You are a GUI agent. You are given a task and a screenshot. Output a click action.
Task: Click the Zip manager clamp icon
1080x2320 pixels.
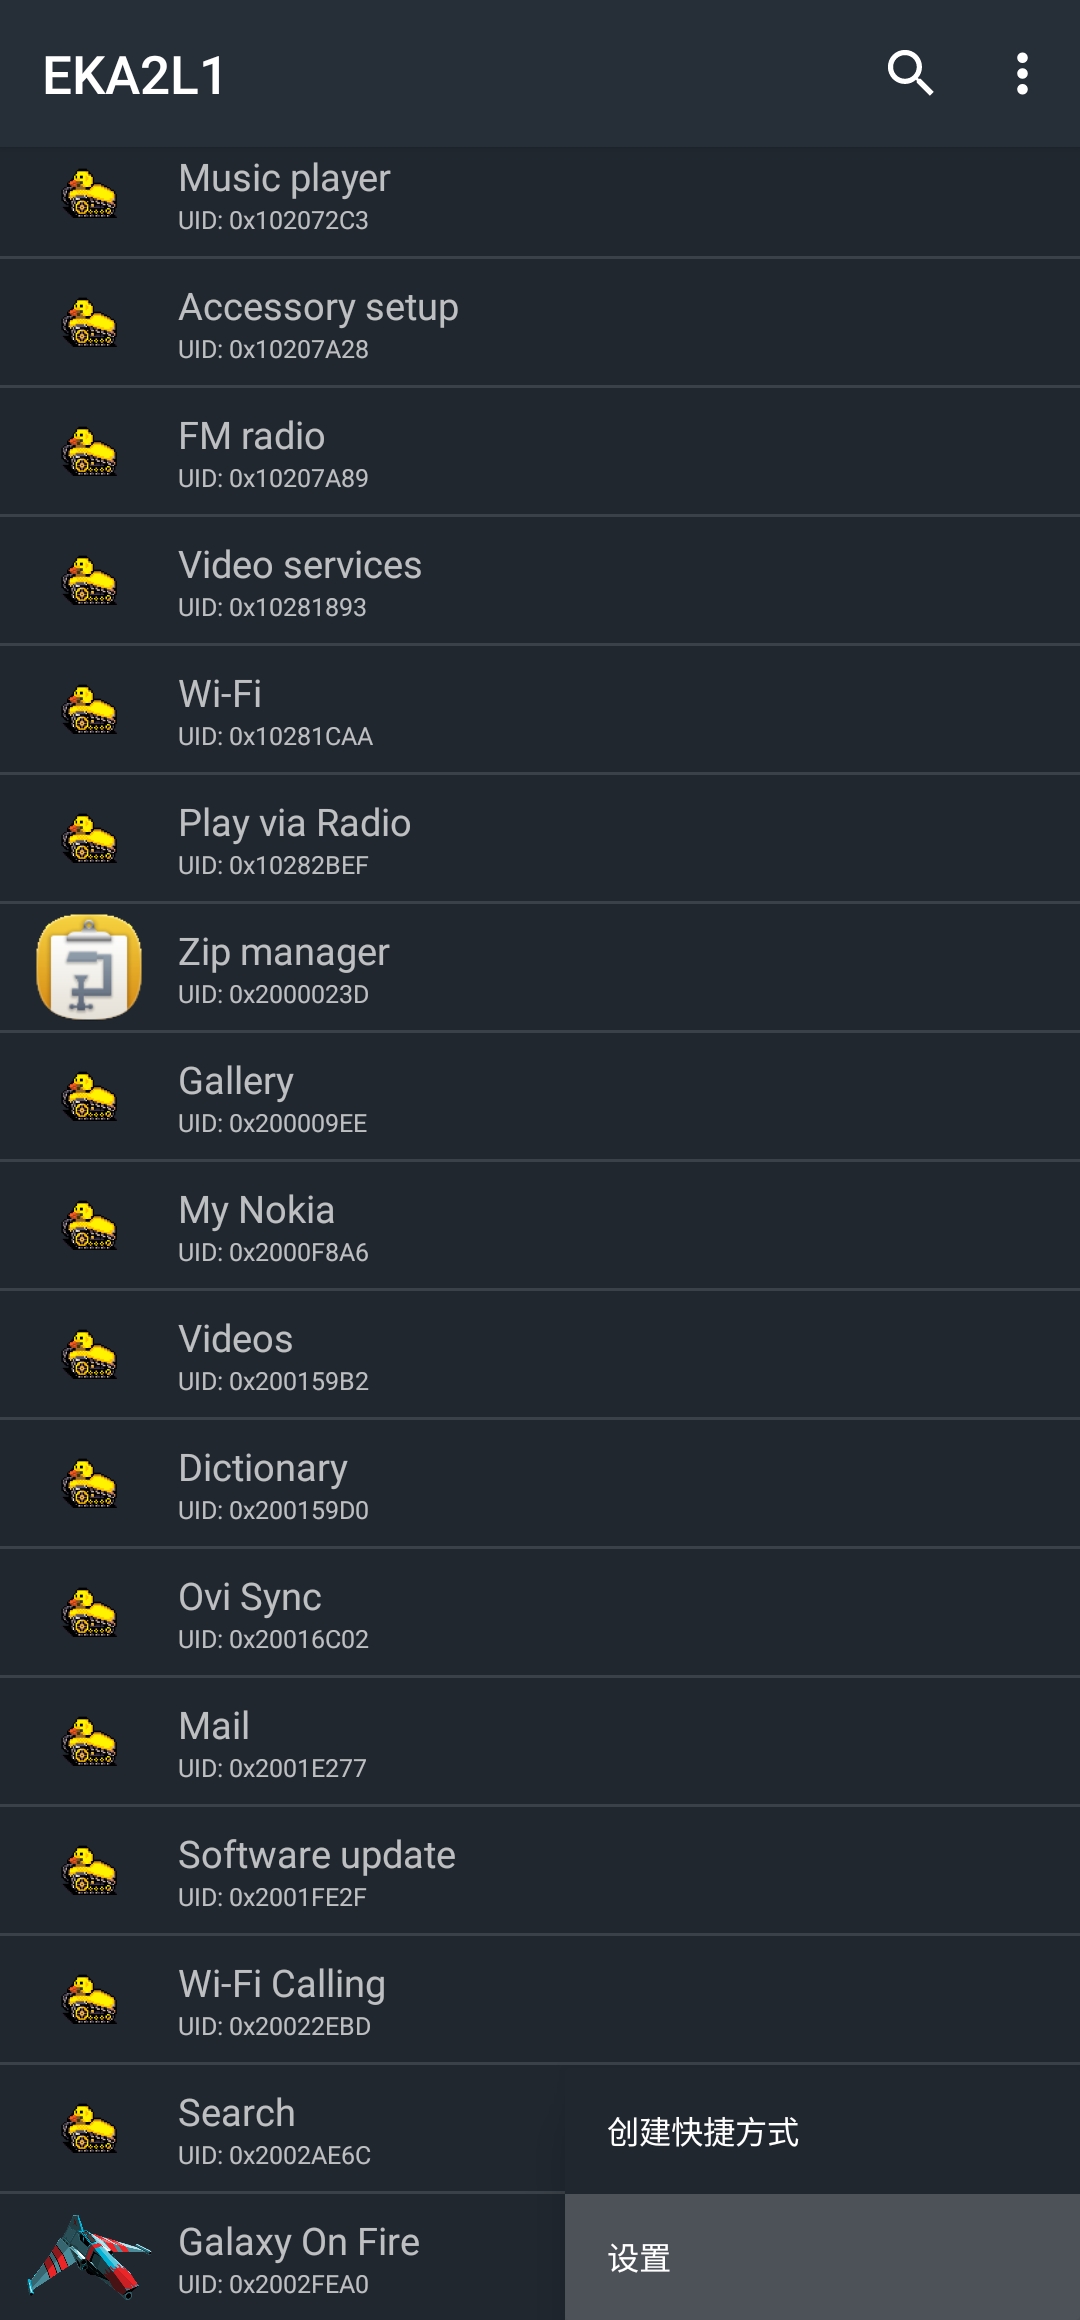89,967
